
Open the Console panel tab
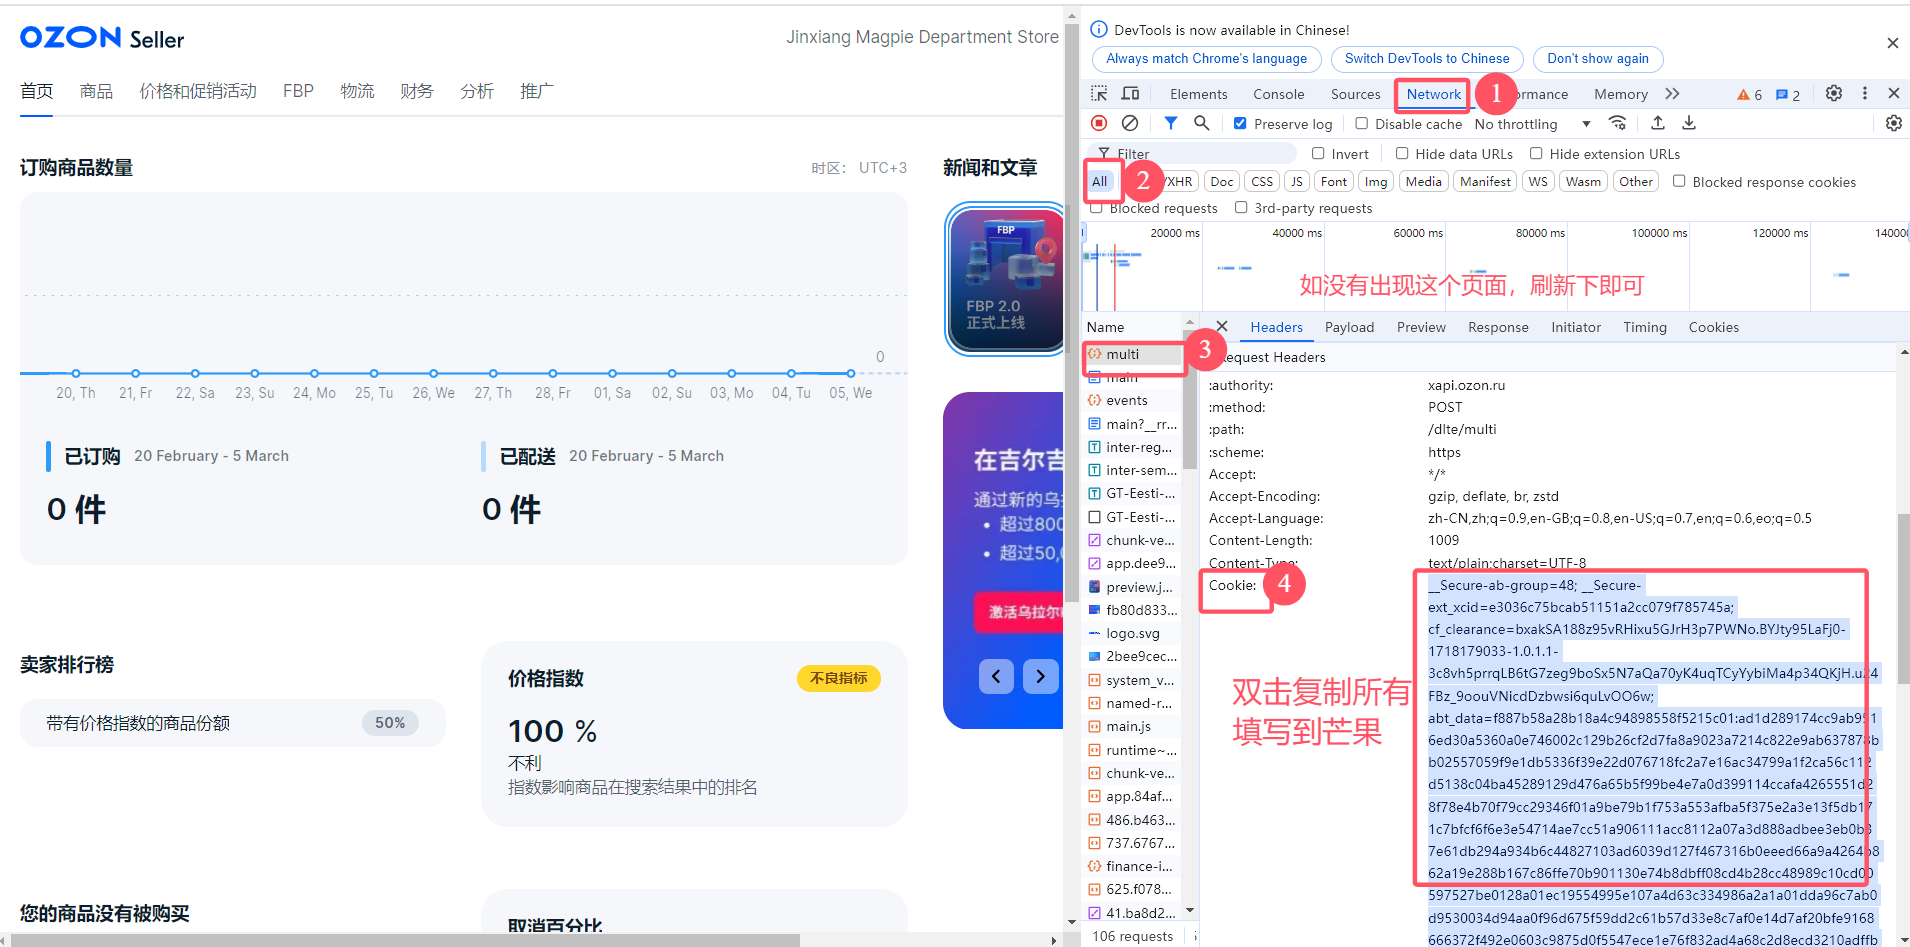(1278, 94)
